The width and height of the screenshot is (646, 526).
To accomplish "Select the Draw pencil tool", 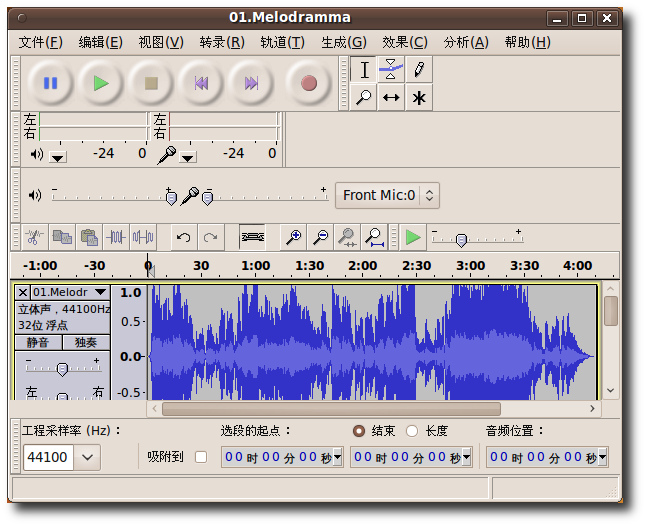I will tap(419, 70).
